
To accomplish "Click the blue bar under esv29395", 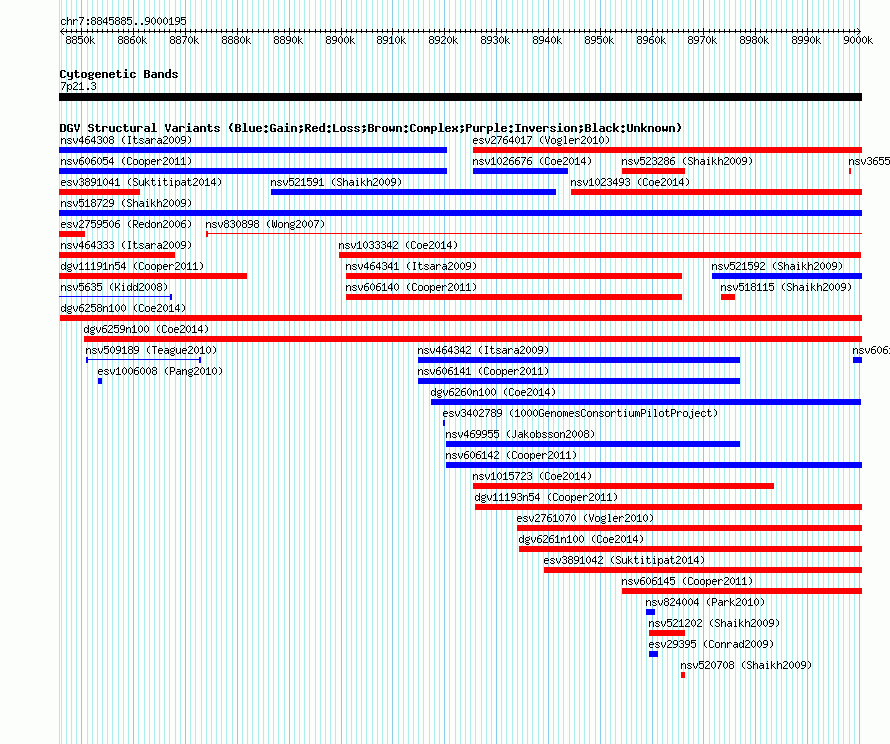I will [653, 654].
